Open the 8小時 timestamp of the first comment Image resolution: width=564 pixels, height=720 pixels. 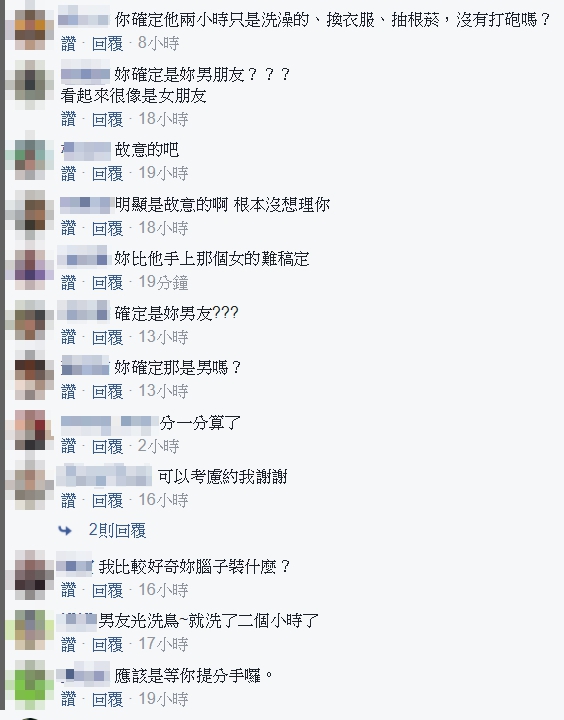point(158,43)
